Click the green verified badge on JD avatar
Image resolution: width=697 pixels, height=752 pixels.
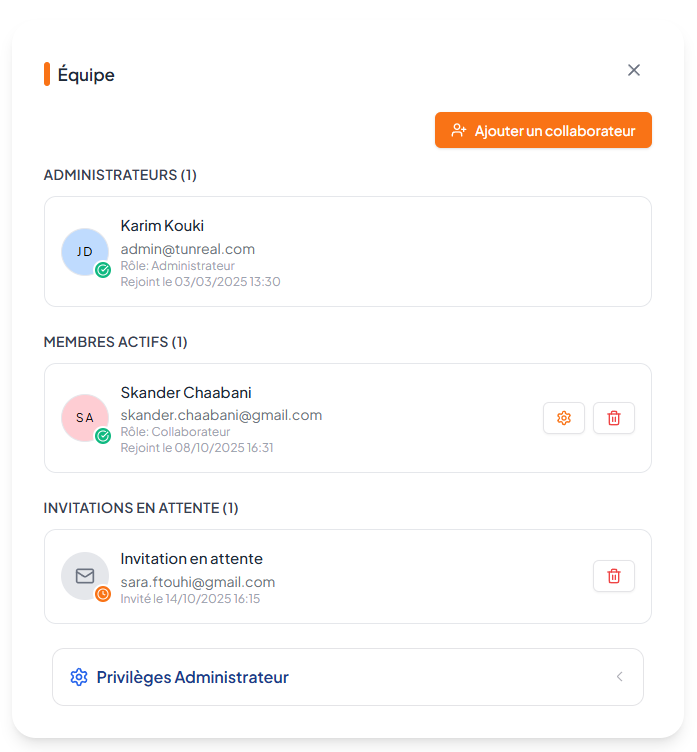[x=103, y=270]
